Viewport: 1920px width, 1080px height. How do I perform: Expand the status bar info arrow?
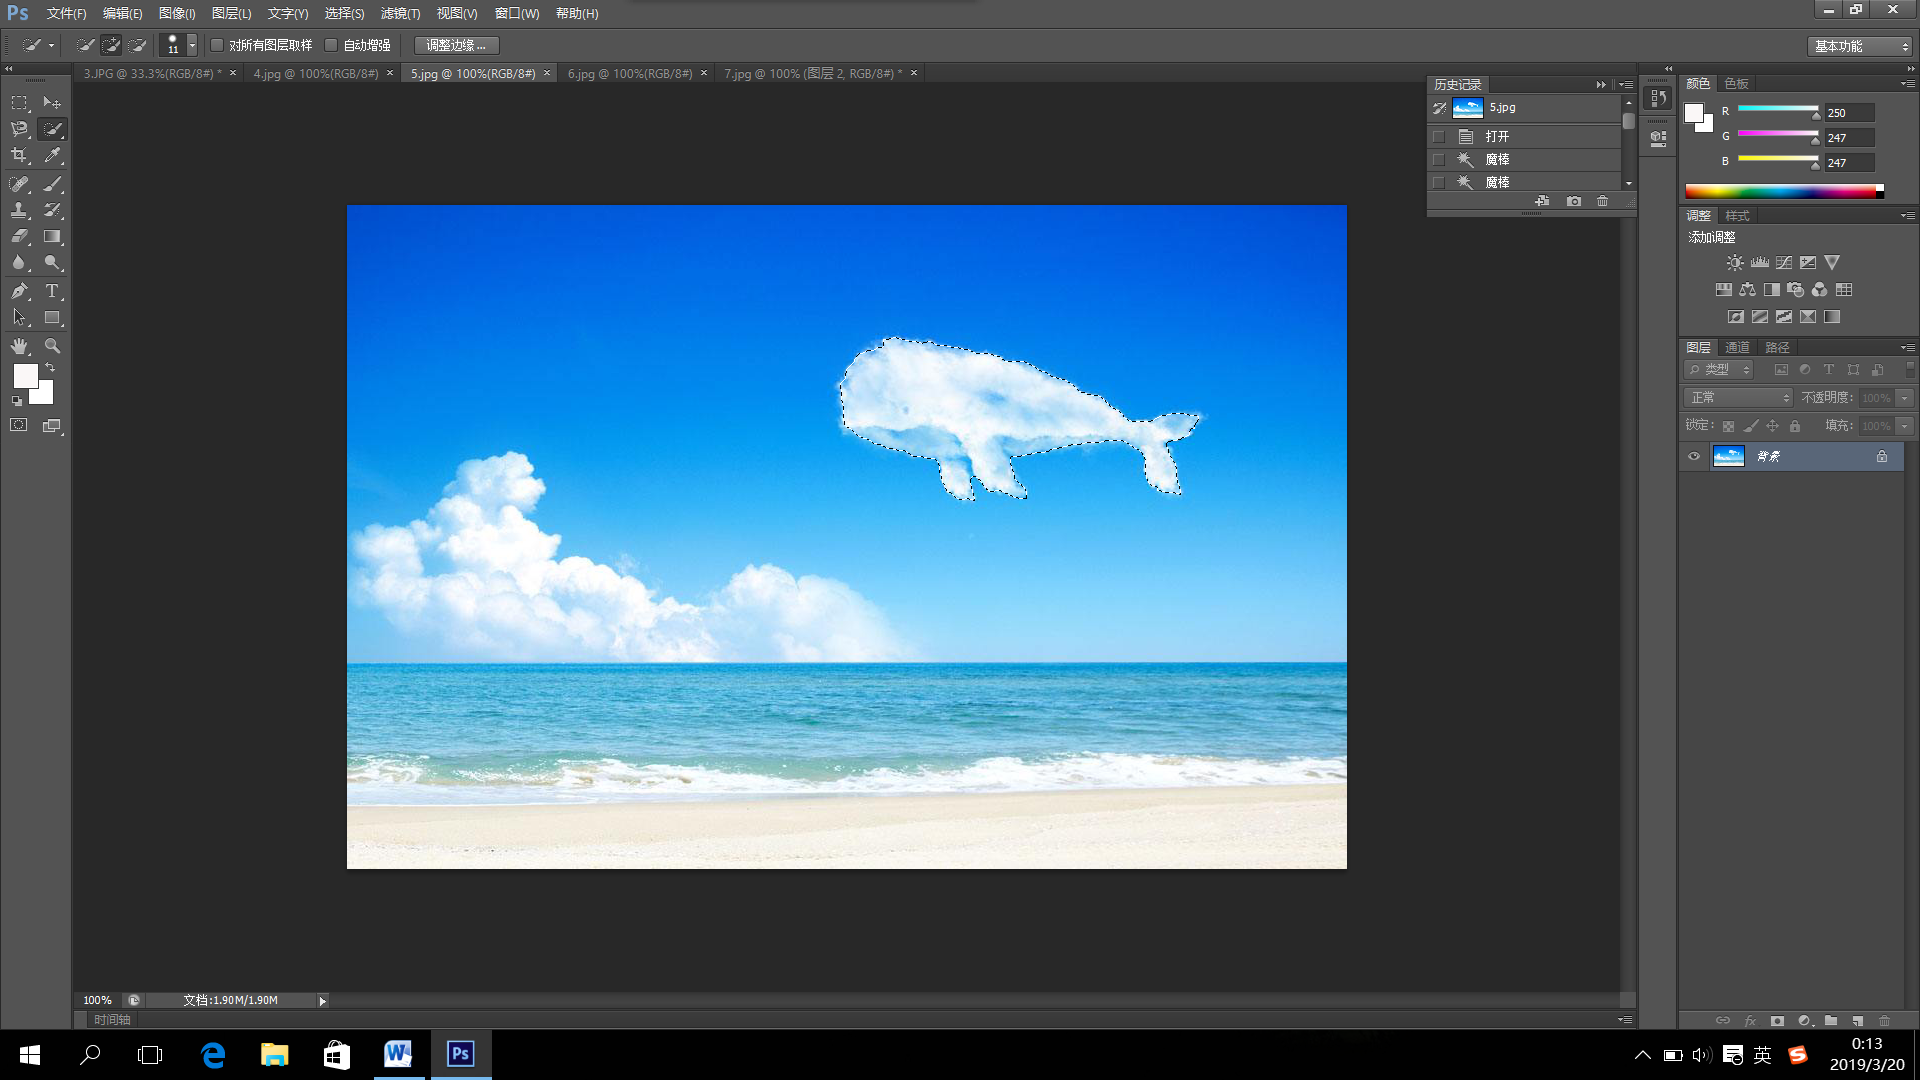[322, 1001]
